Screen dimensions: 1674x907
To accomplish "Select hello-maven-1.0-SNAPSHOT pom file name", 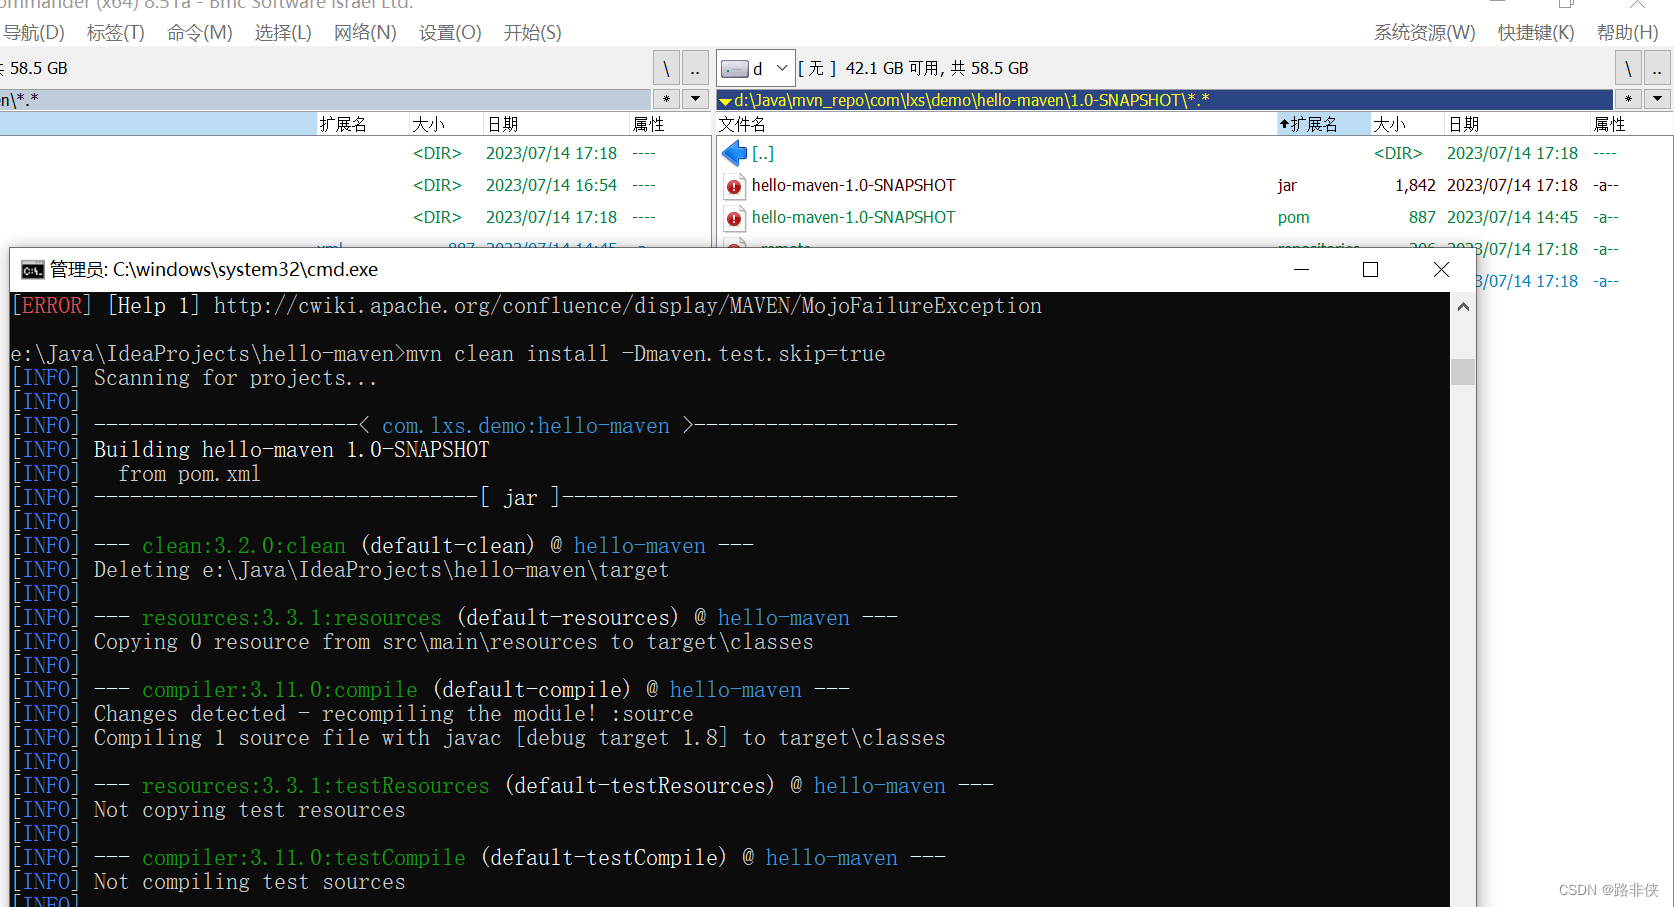I will (x=853, y=217).
